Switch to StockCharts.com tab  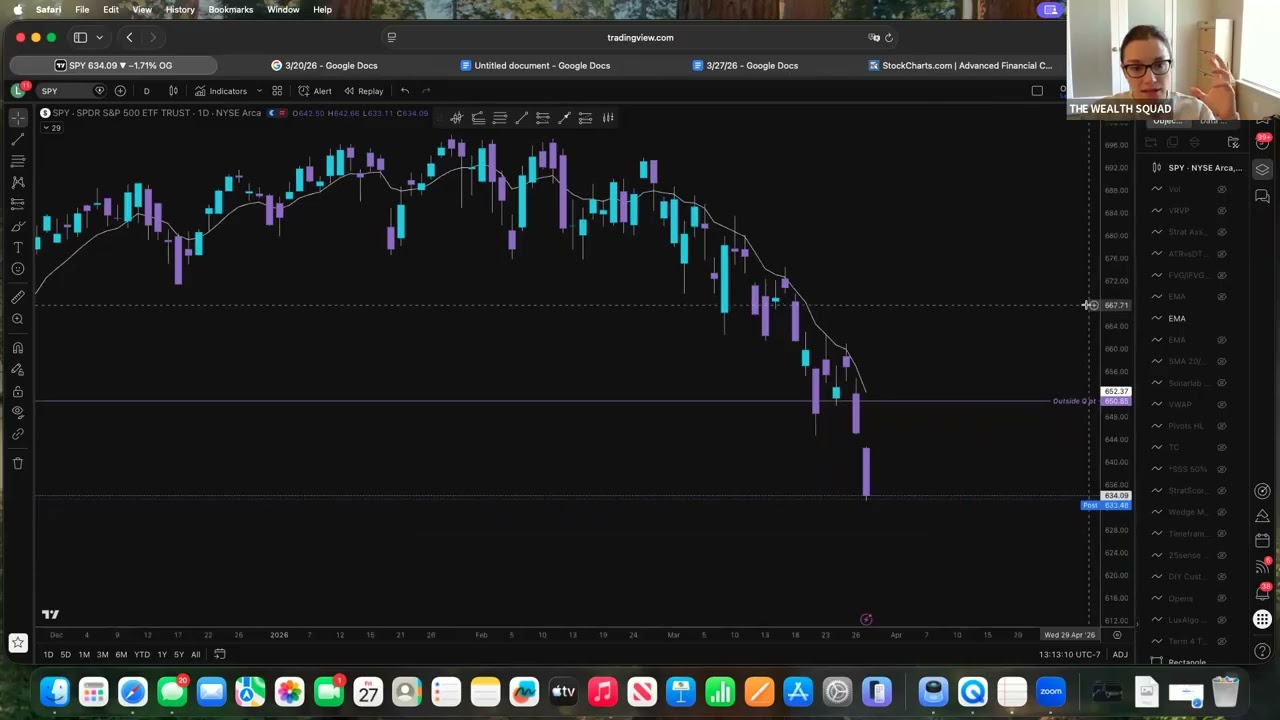(x=960, y=65)
